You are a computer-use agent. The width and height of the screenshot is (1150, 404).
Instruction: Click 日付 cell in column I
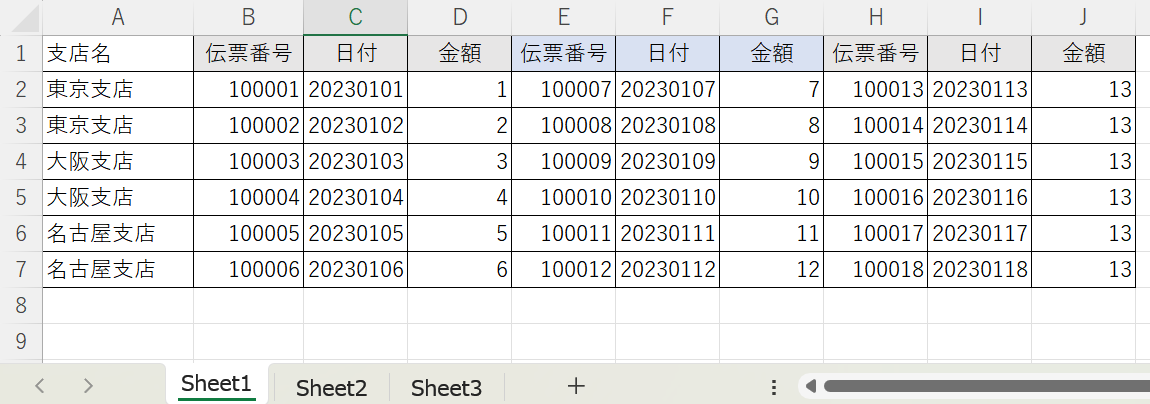pyautogui.click(x=980, y=54)
